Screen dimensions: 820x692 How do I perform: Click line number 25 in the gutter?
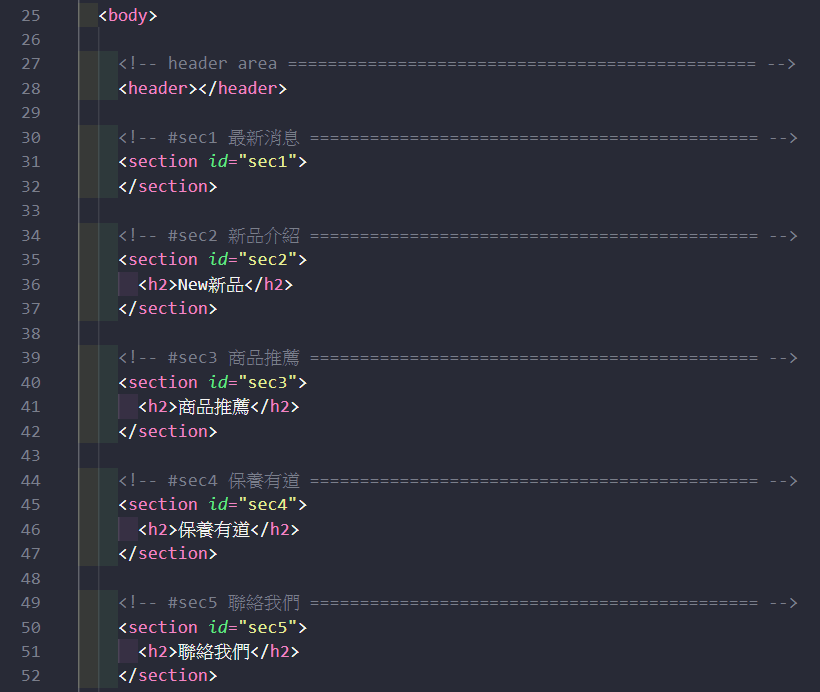(x=31, y=15)
